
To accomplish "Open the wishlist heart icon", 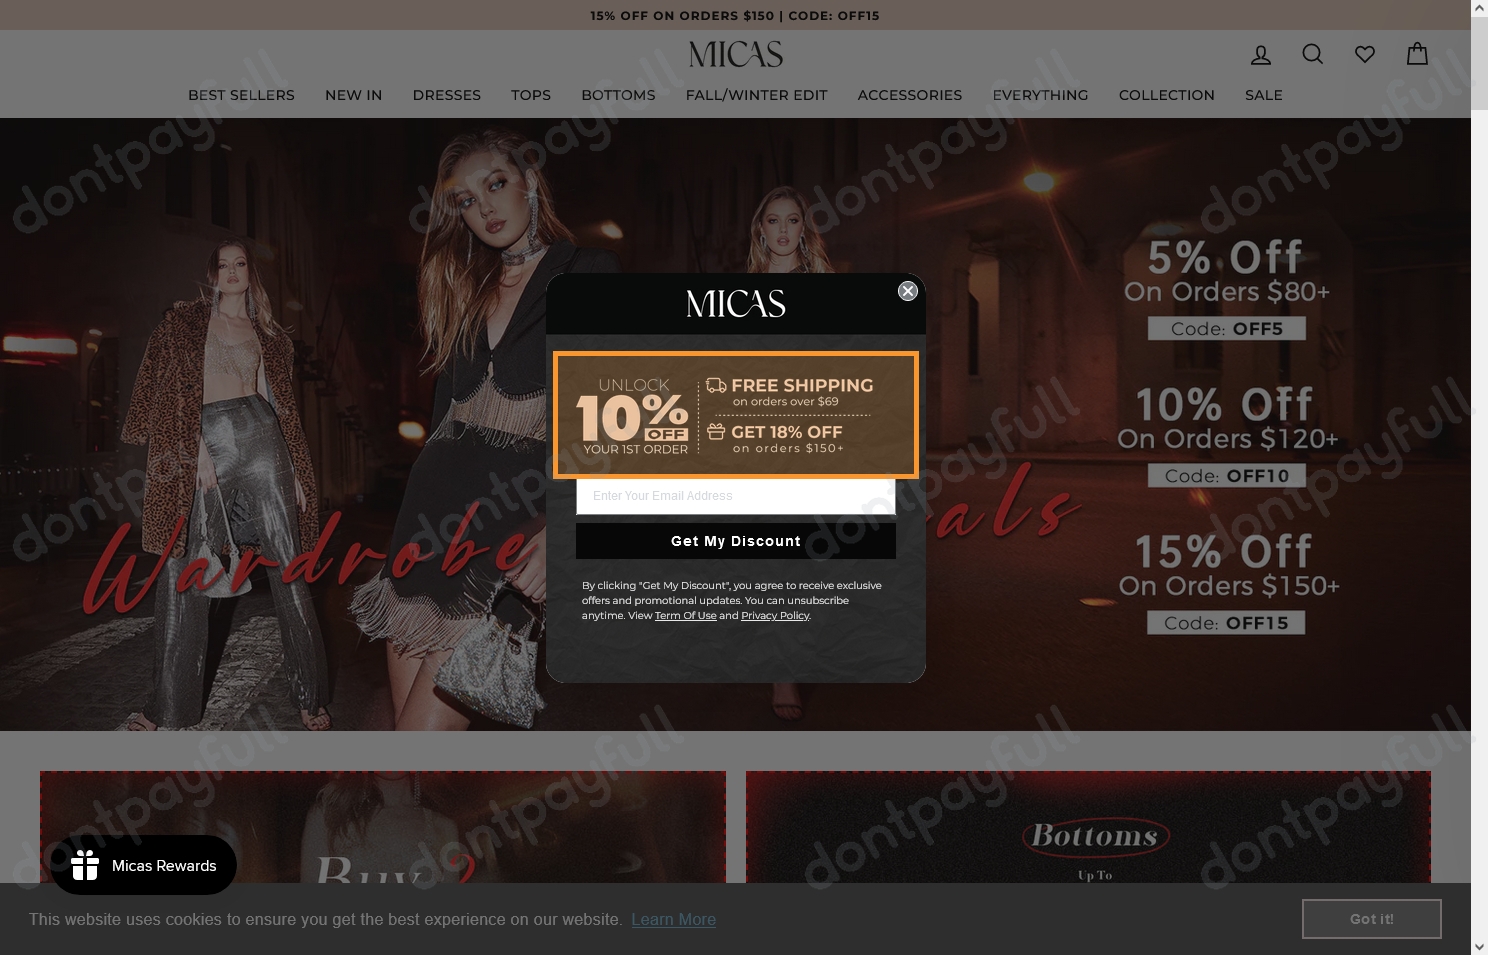I will (x=1364, y=54).
